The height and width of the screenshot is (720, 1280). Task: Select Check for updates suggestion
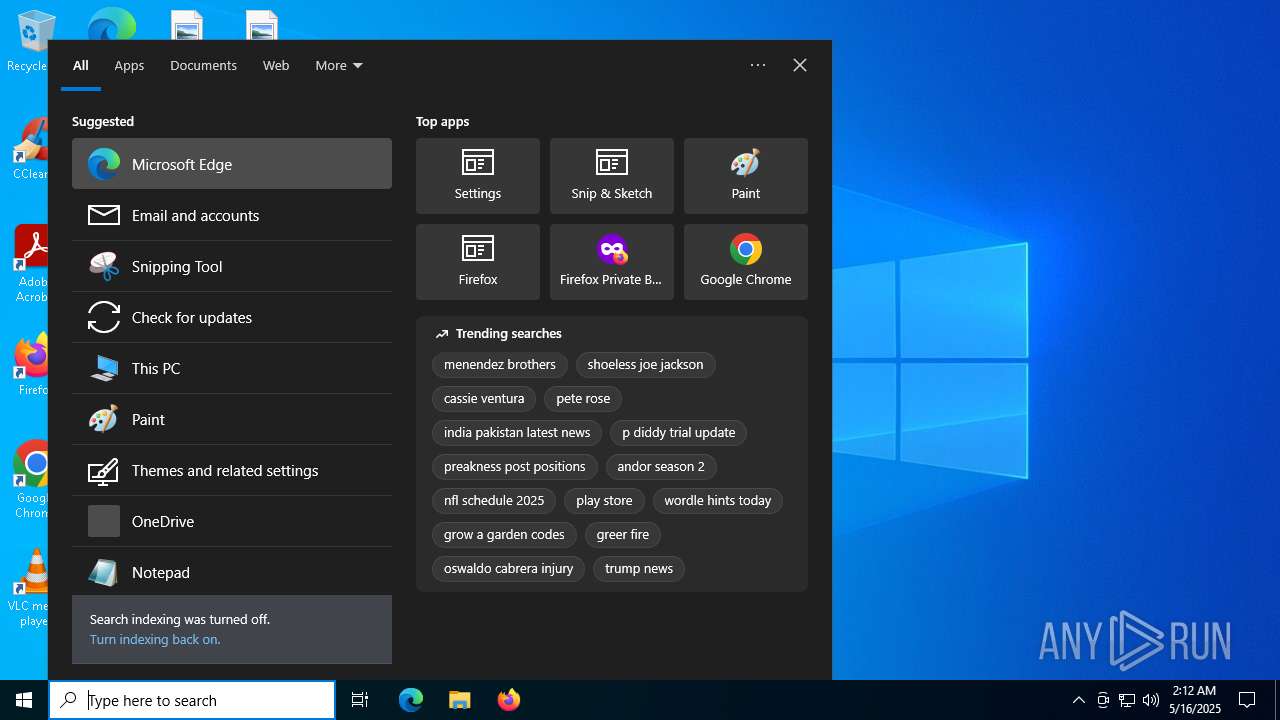pyautogui.click(x=232, y=317)
